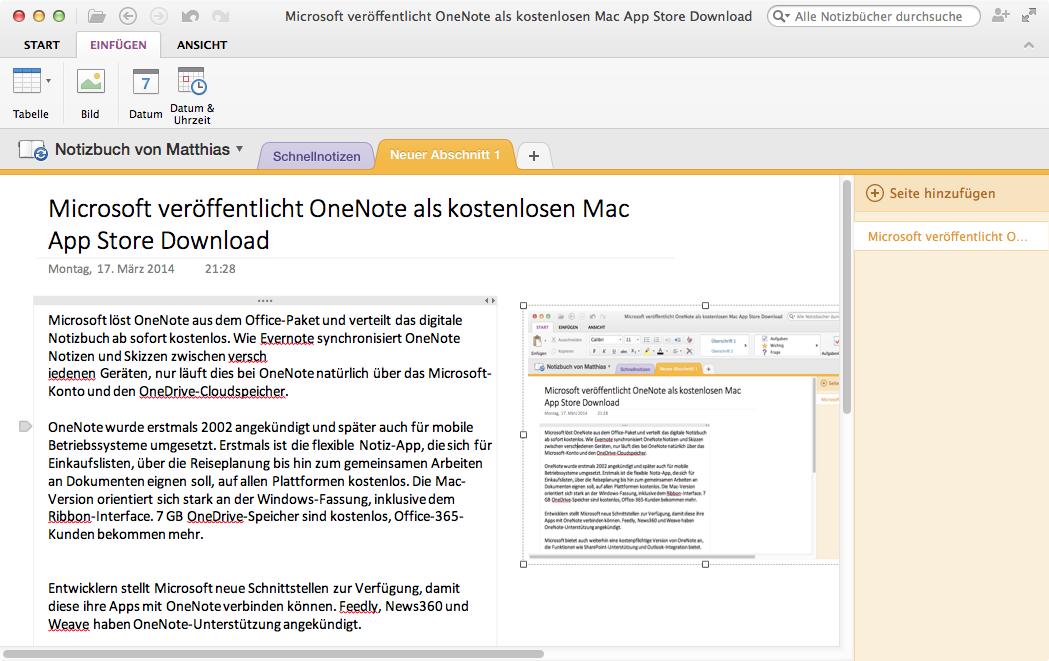Collapse the ribbon with the chevron
Viewport: 1049px width, 661px height.
click(x=1029, y=45)
